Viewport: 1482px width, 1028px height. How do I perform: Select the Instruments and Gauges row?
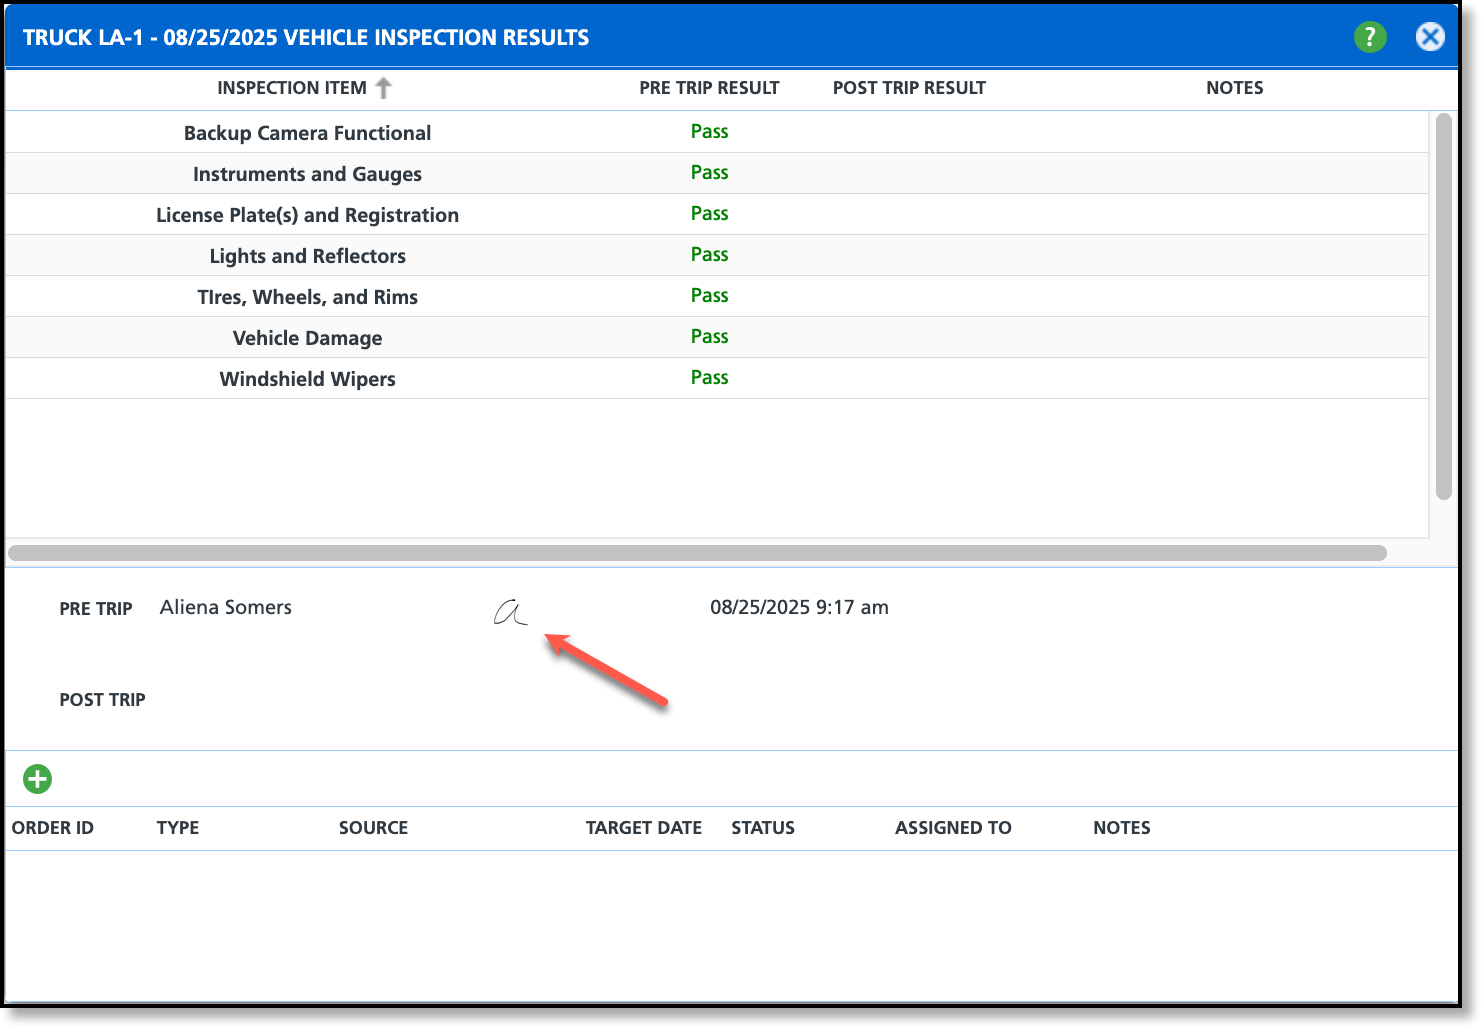(717, 173)
